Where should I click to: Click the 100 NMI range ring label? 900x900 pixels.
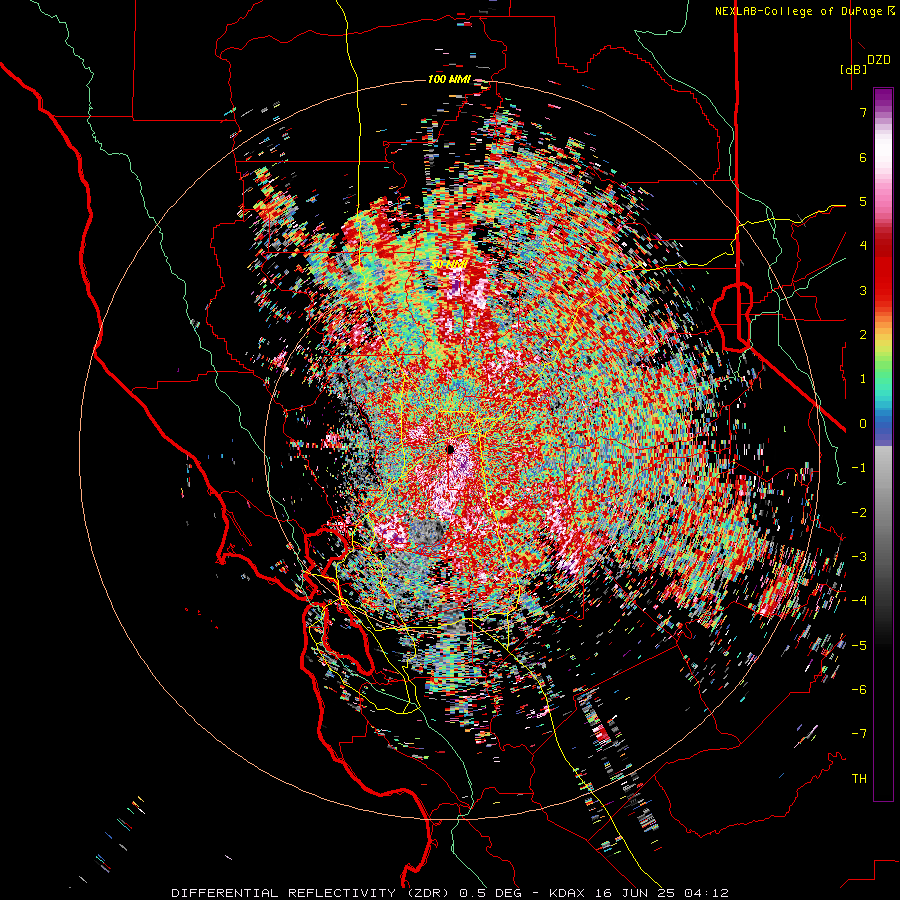449,79
